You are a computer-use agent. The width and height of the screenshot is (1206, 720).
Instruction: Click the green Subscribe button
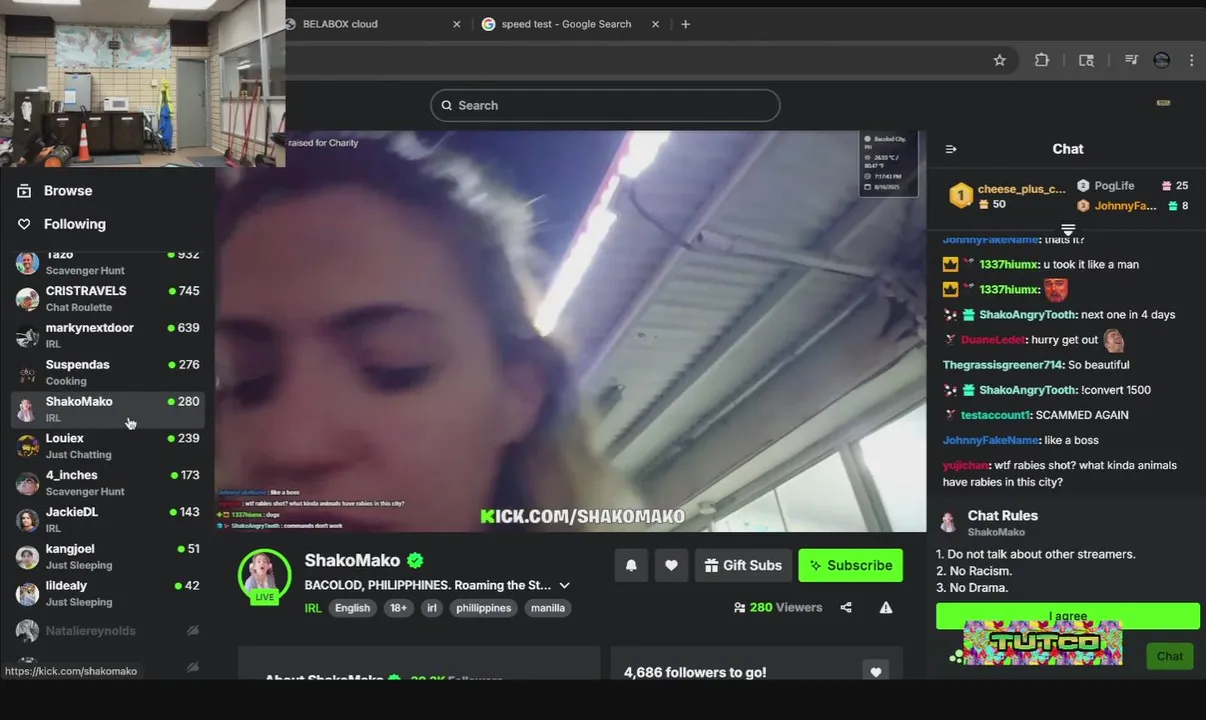pyautogui.click(x=851, y=565)
